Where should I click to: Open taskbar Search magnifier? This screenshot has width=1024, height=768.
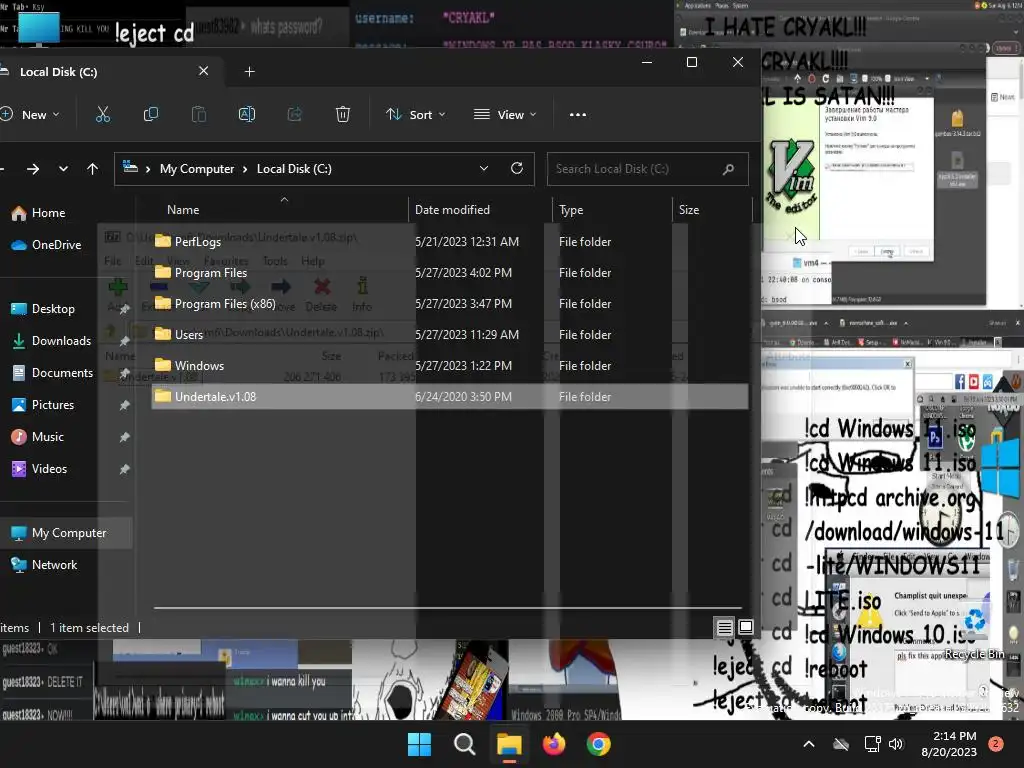[464, 744]
